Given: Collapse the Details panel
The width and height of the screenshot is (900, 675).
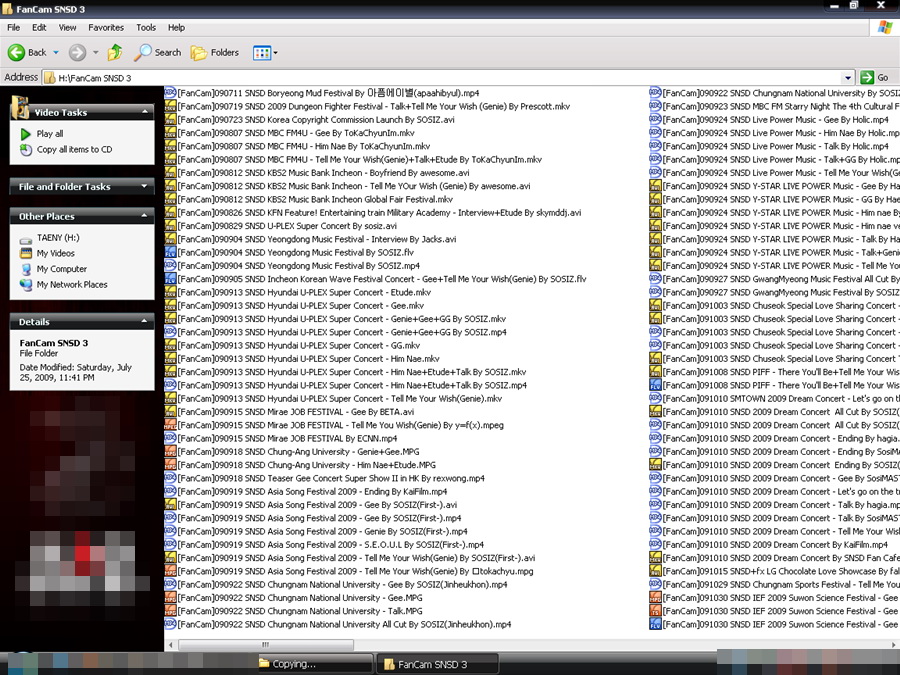Looking at the screenshot, I should 145,321.
